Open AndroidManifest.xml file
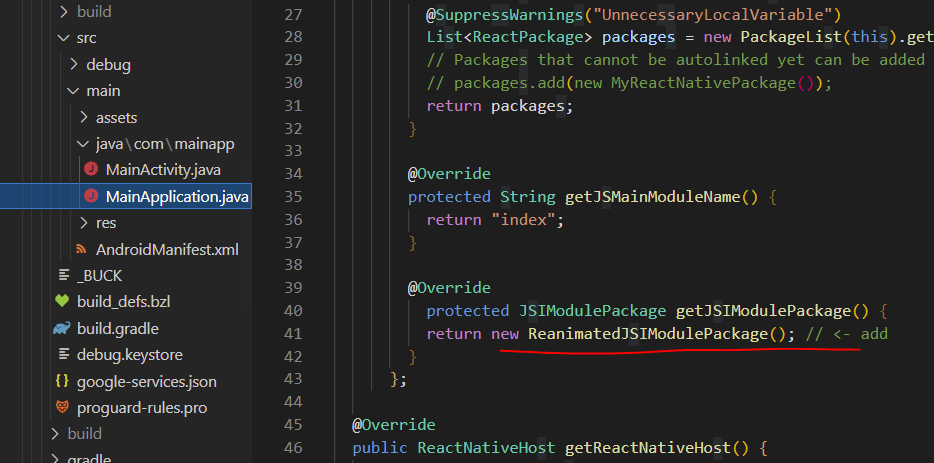The height and width of the screenshot is (463, 934). click(x=167, y=250)
